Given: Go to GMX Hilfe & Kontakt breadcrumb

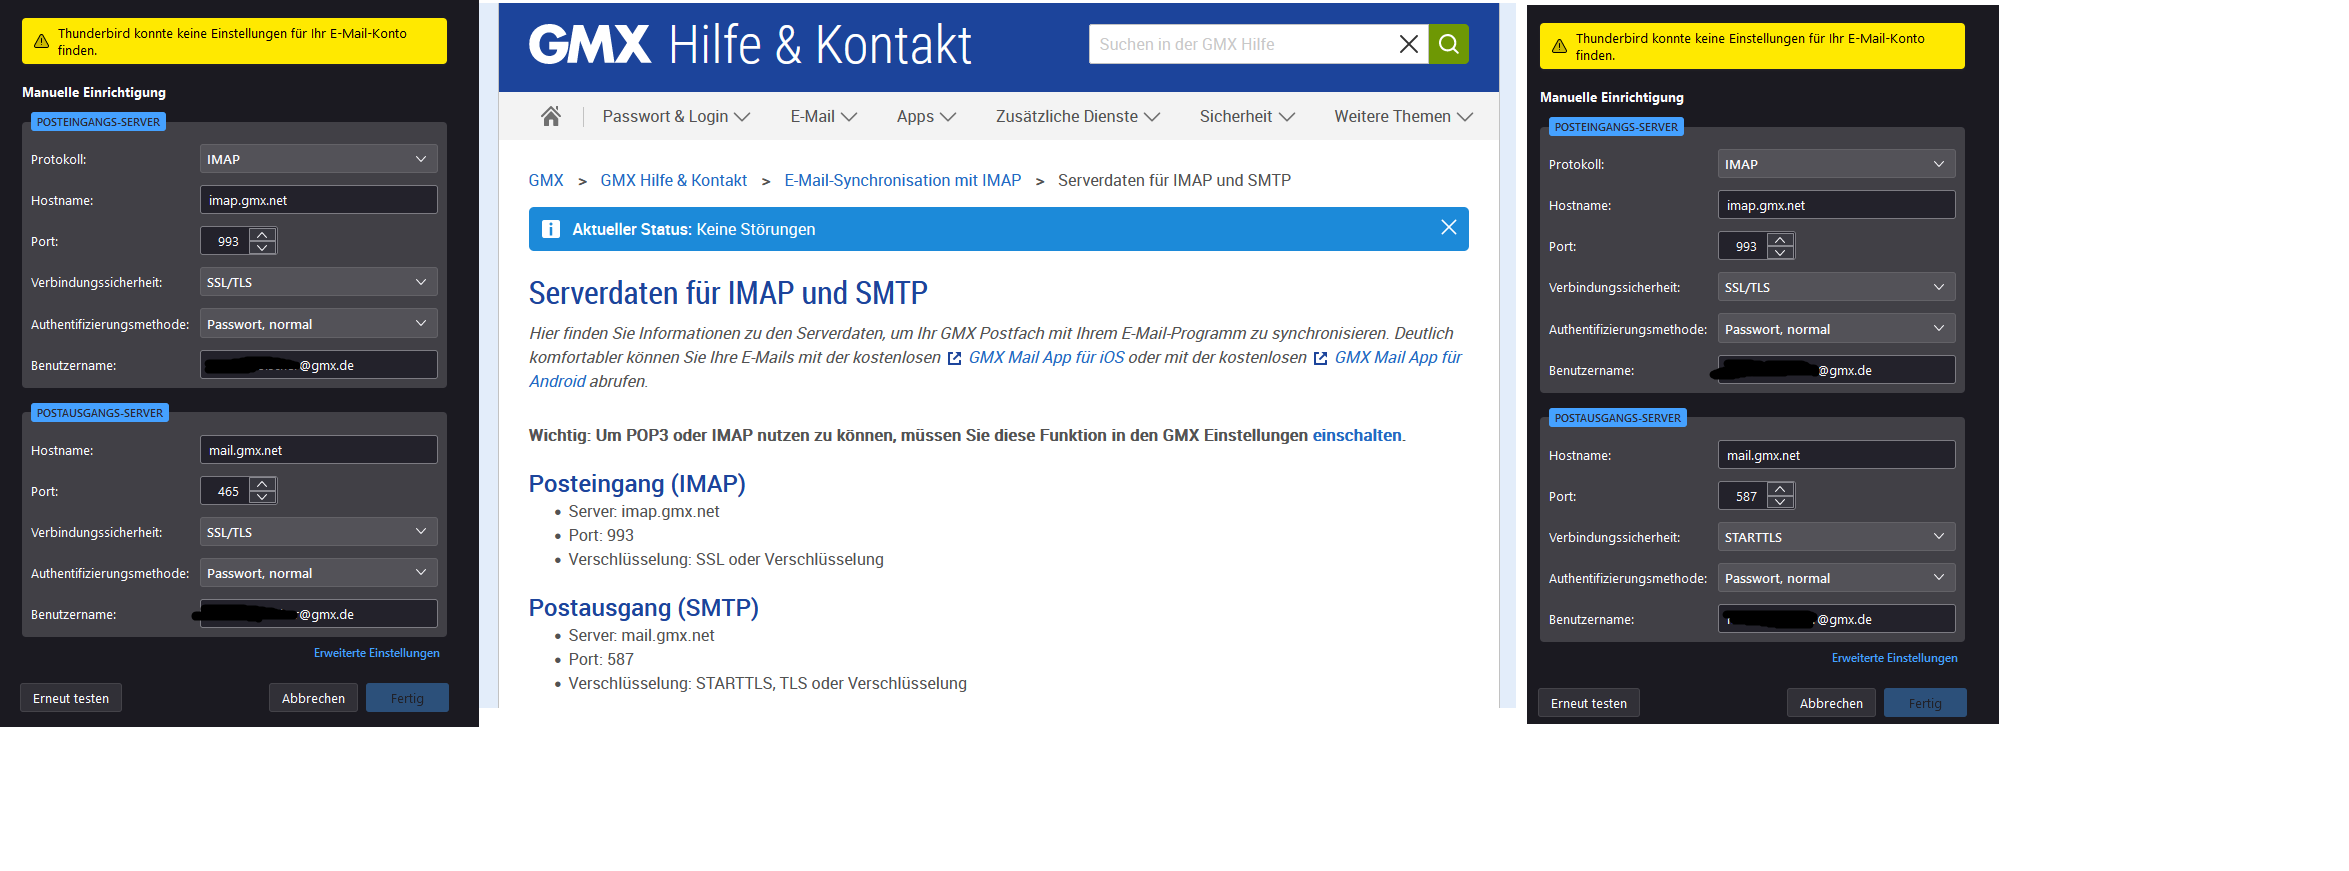Looking at the screenshot, I should 674,180.
